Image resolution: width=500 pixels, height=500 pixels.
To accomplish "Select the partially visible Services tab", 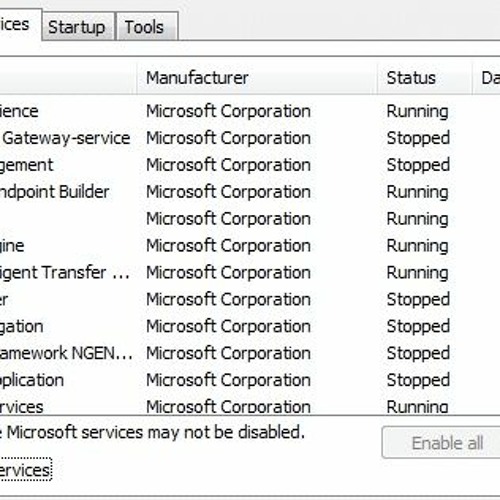I will [x=20, y=25].
